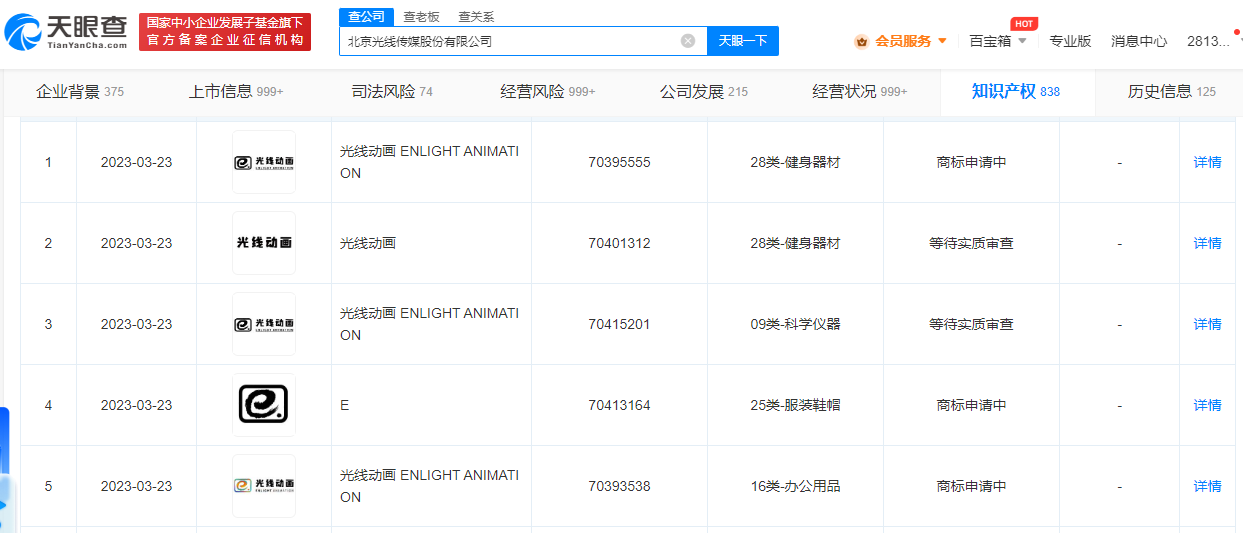Open the 专业版 link
This screenshot has height=533, width=1243.
(1070, 41)
